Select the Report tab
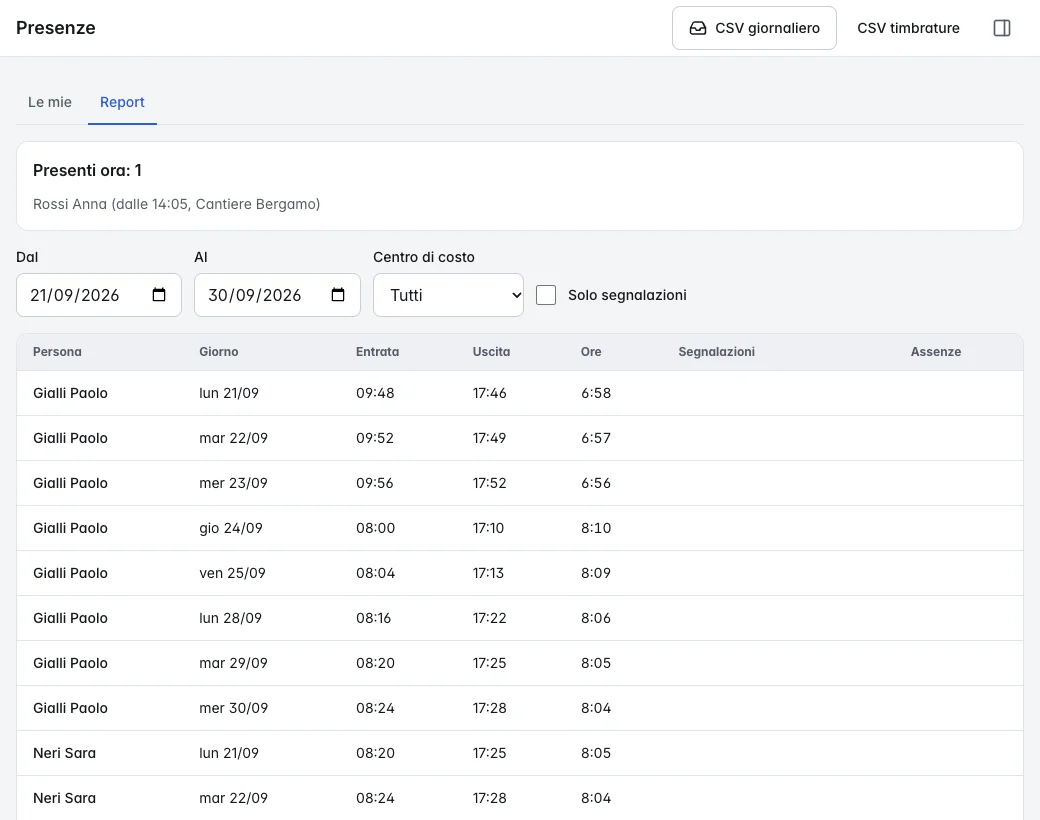This screenshot has height=820, width=1040. (x=122, y=102)
